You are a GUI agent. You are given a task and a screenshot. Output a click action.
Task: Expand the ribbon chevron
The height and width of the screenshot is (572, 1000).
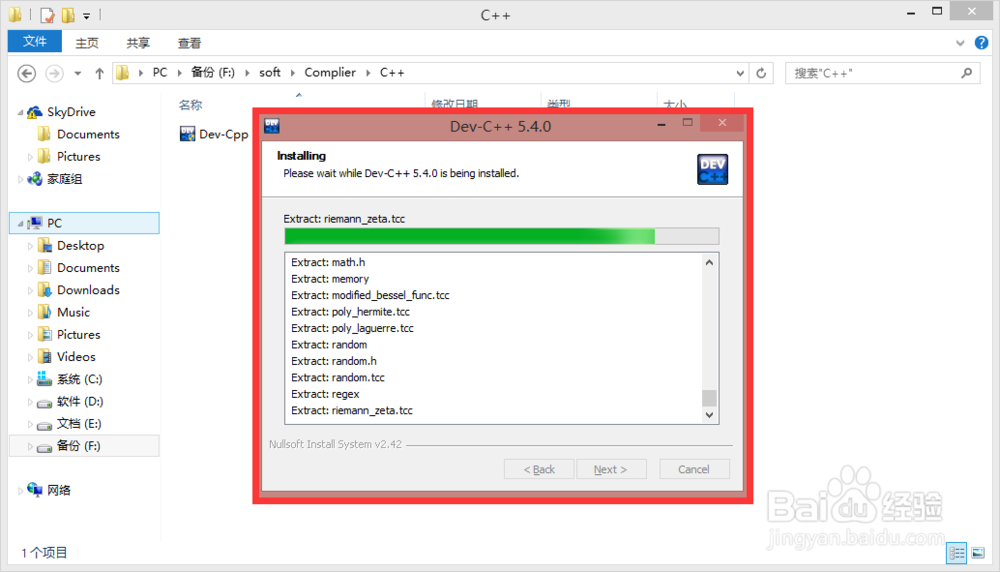coord(960,43)
